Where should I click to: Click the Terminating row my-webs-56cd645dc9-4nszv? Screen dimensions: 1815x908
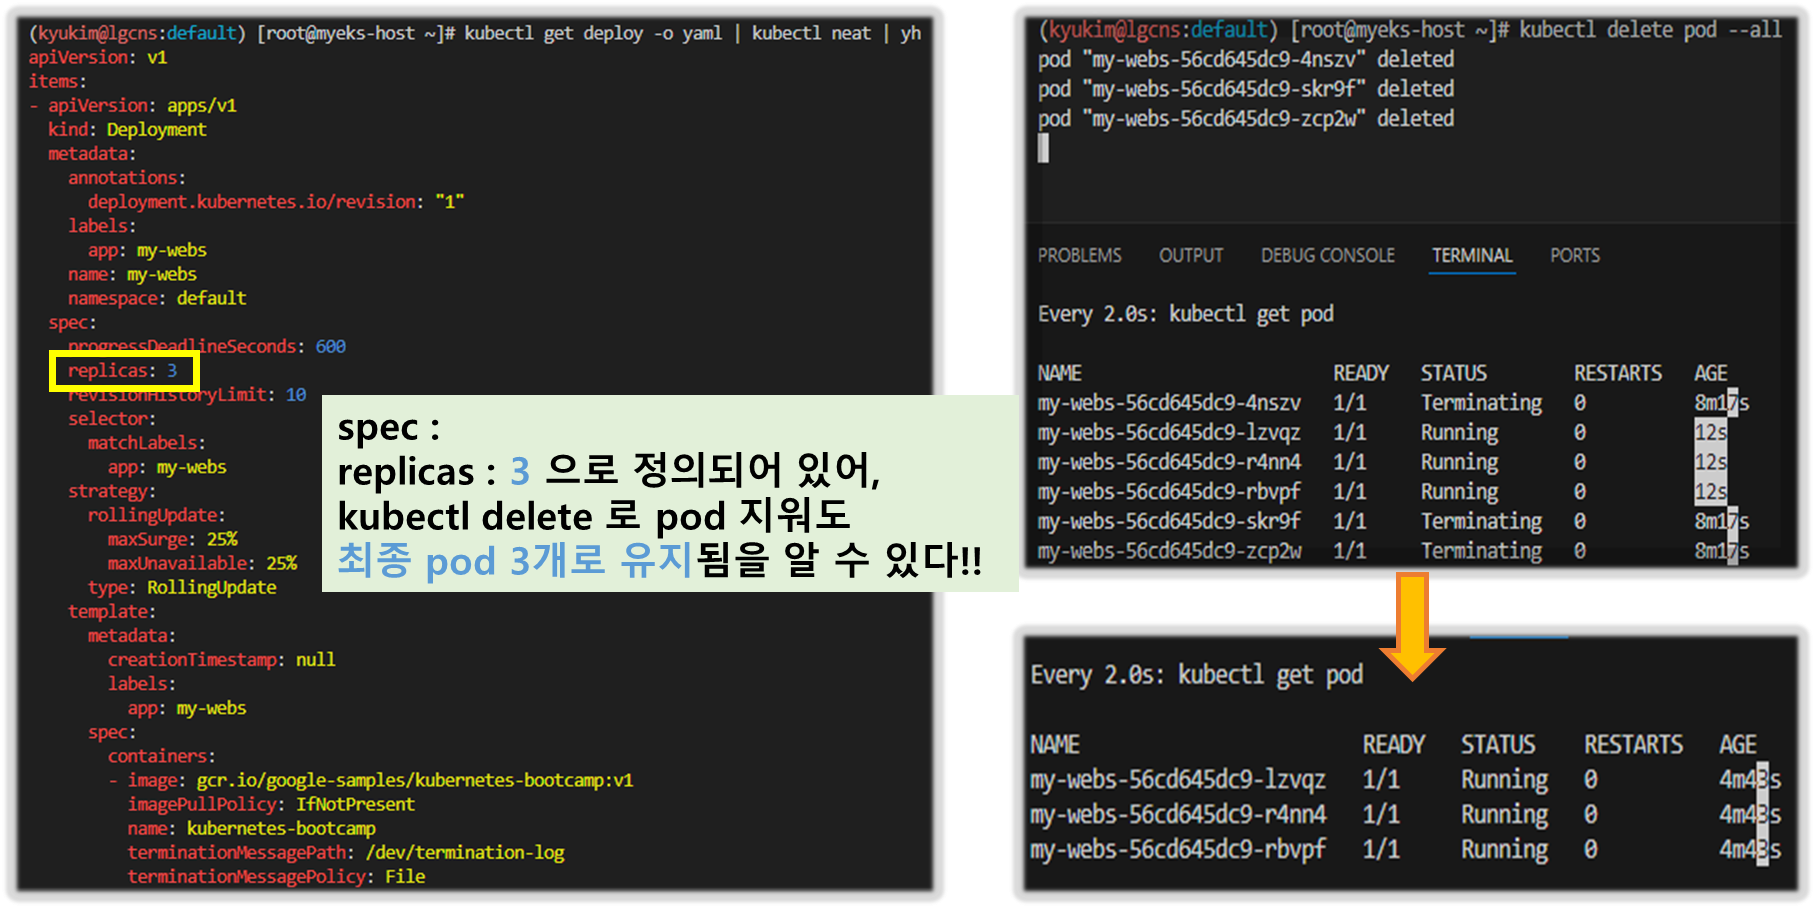click(x=1393, y=403)
